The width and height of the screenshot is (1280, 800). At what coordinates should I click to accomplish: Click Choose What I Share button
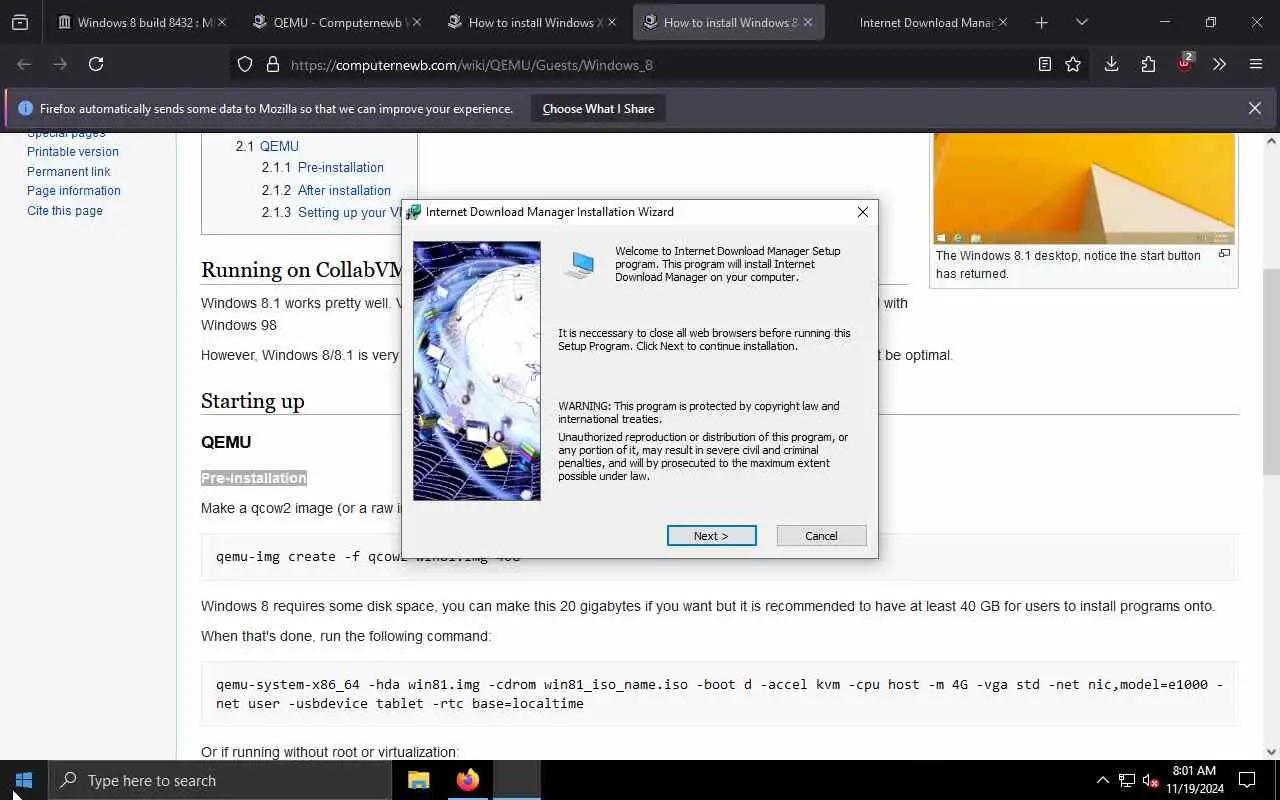[x=598, y=109]
